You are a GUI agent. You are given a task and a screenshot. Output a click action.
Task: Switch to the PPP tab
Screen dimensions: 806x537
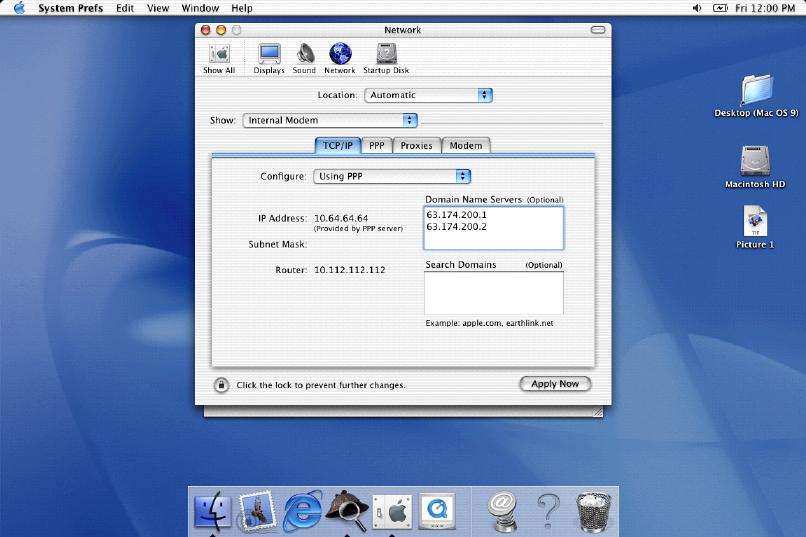pyautogui.click(x=377, y=145)
